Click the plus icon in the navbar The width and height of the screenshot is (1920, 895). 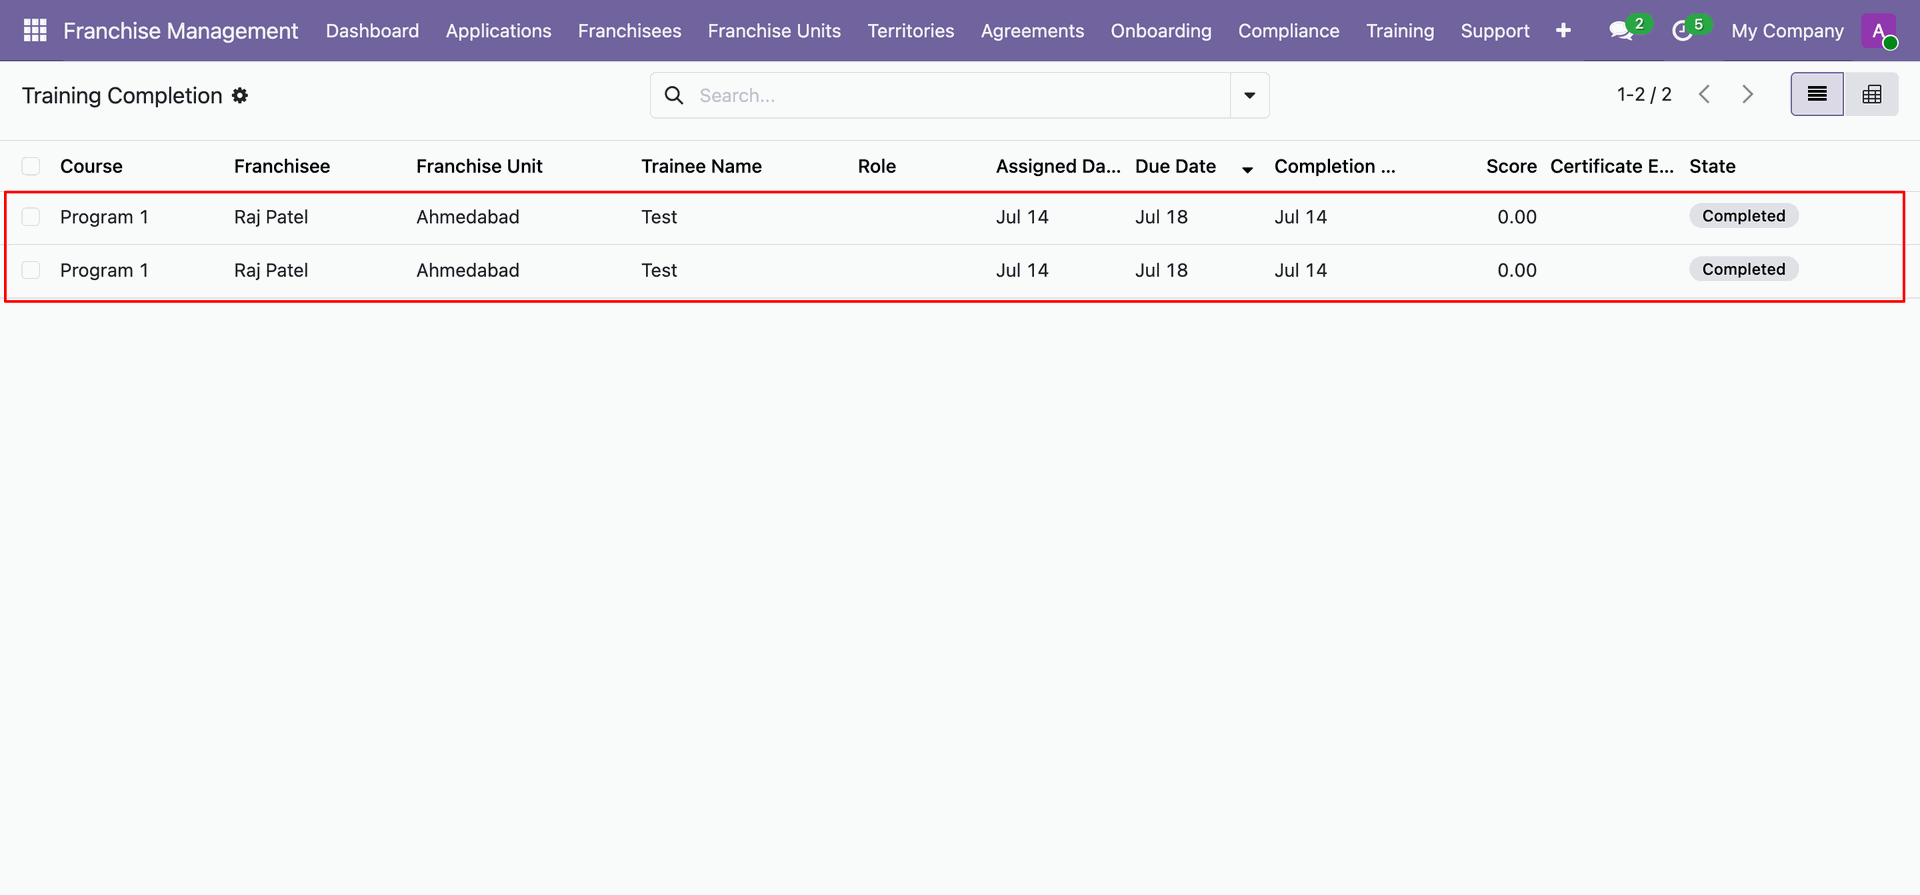point(1563,31)
